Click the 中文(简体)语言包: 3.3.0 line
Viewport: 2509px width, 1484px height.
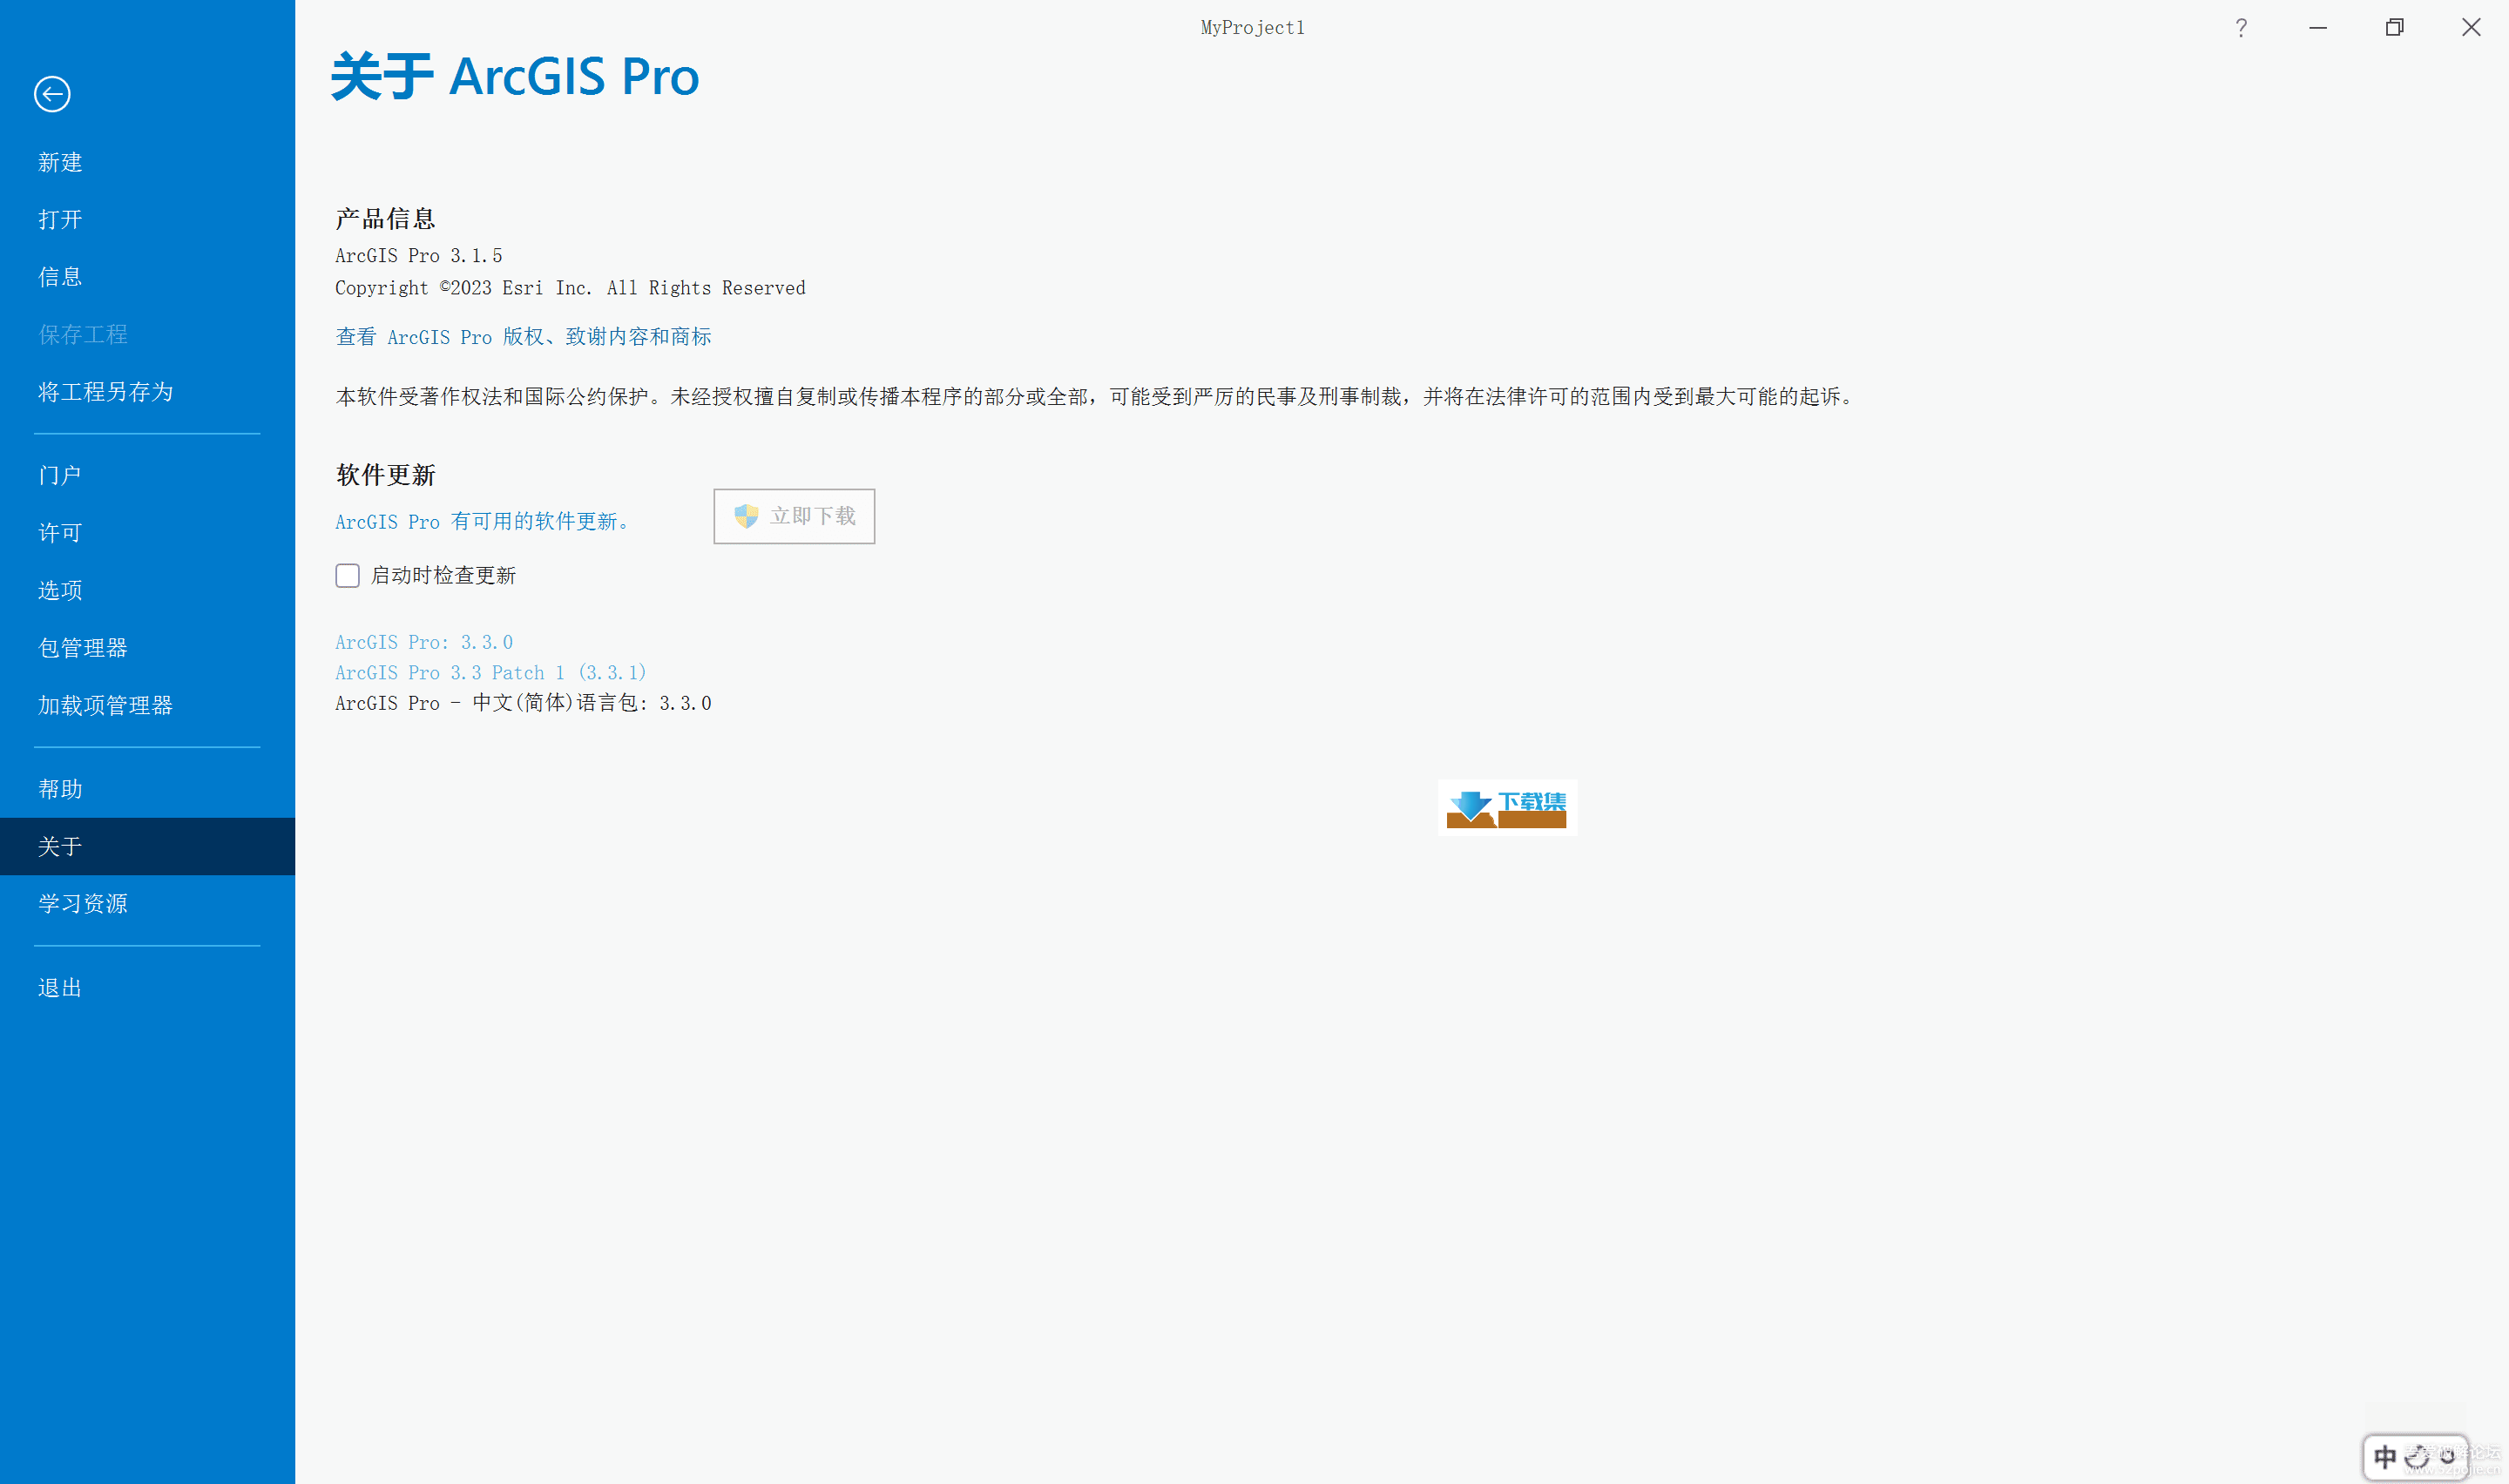[x=523, y=703]
